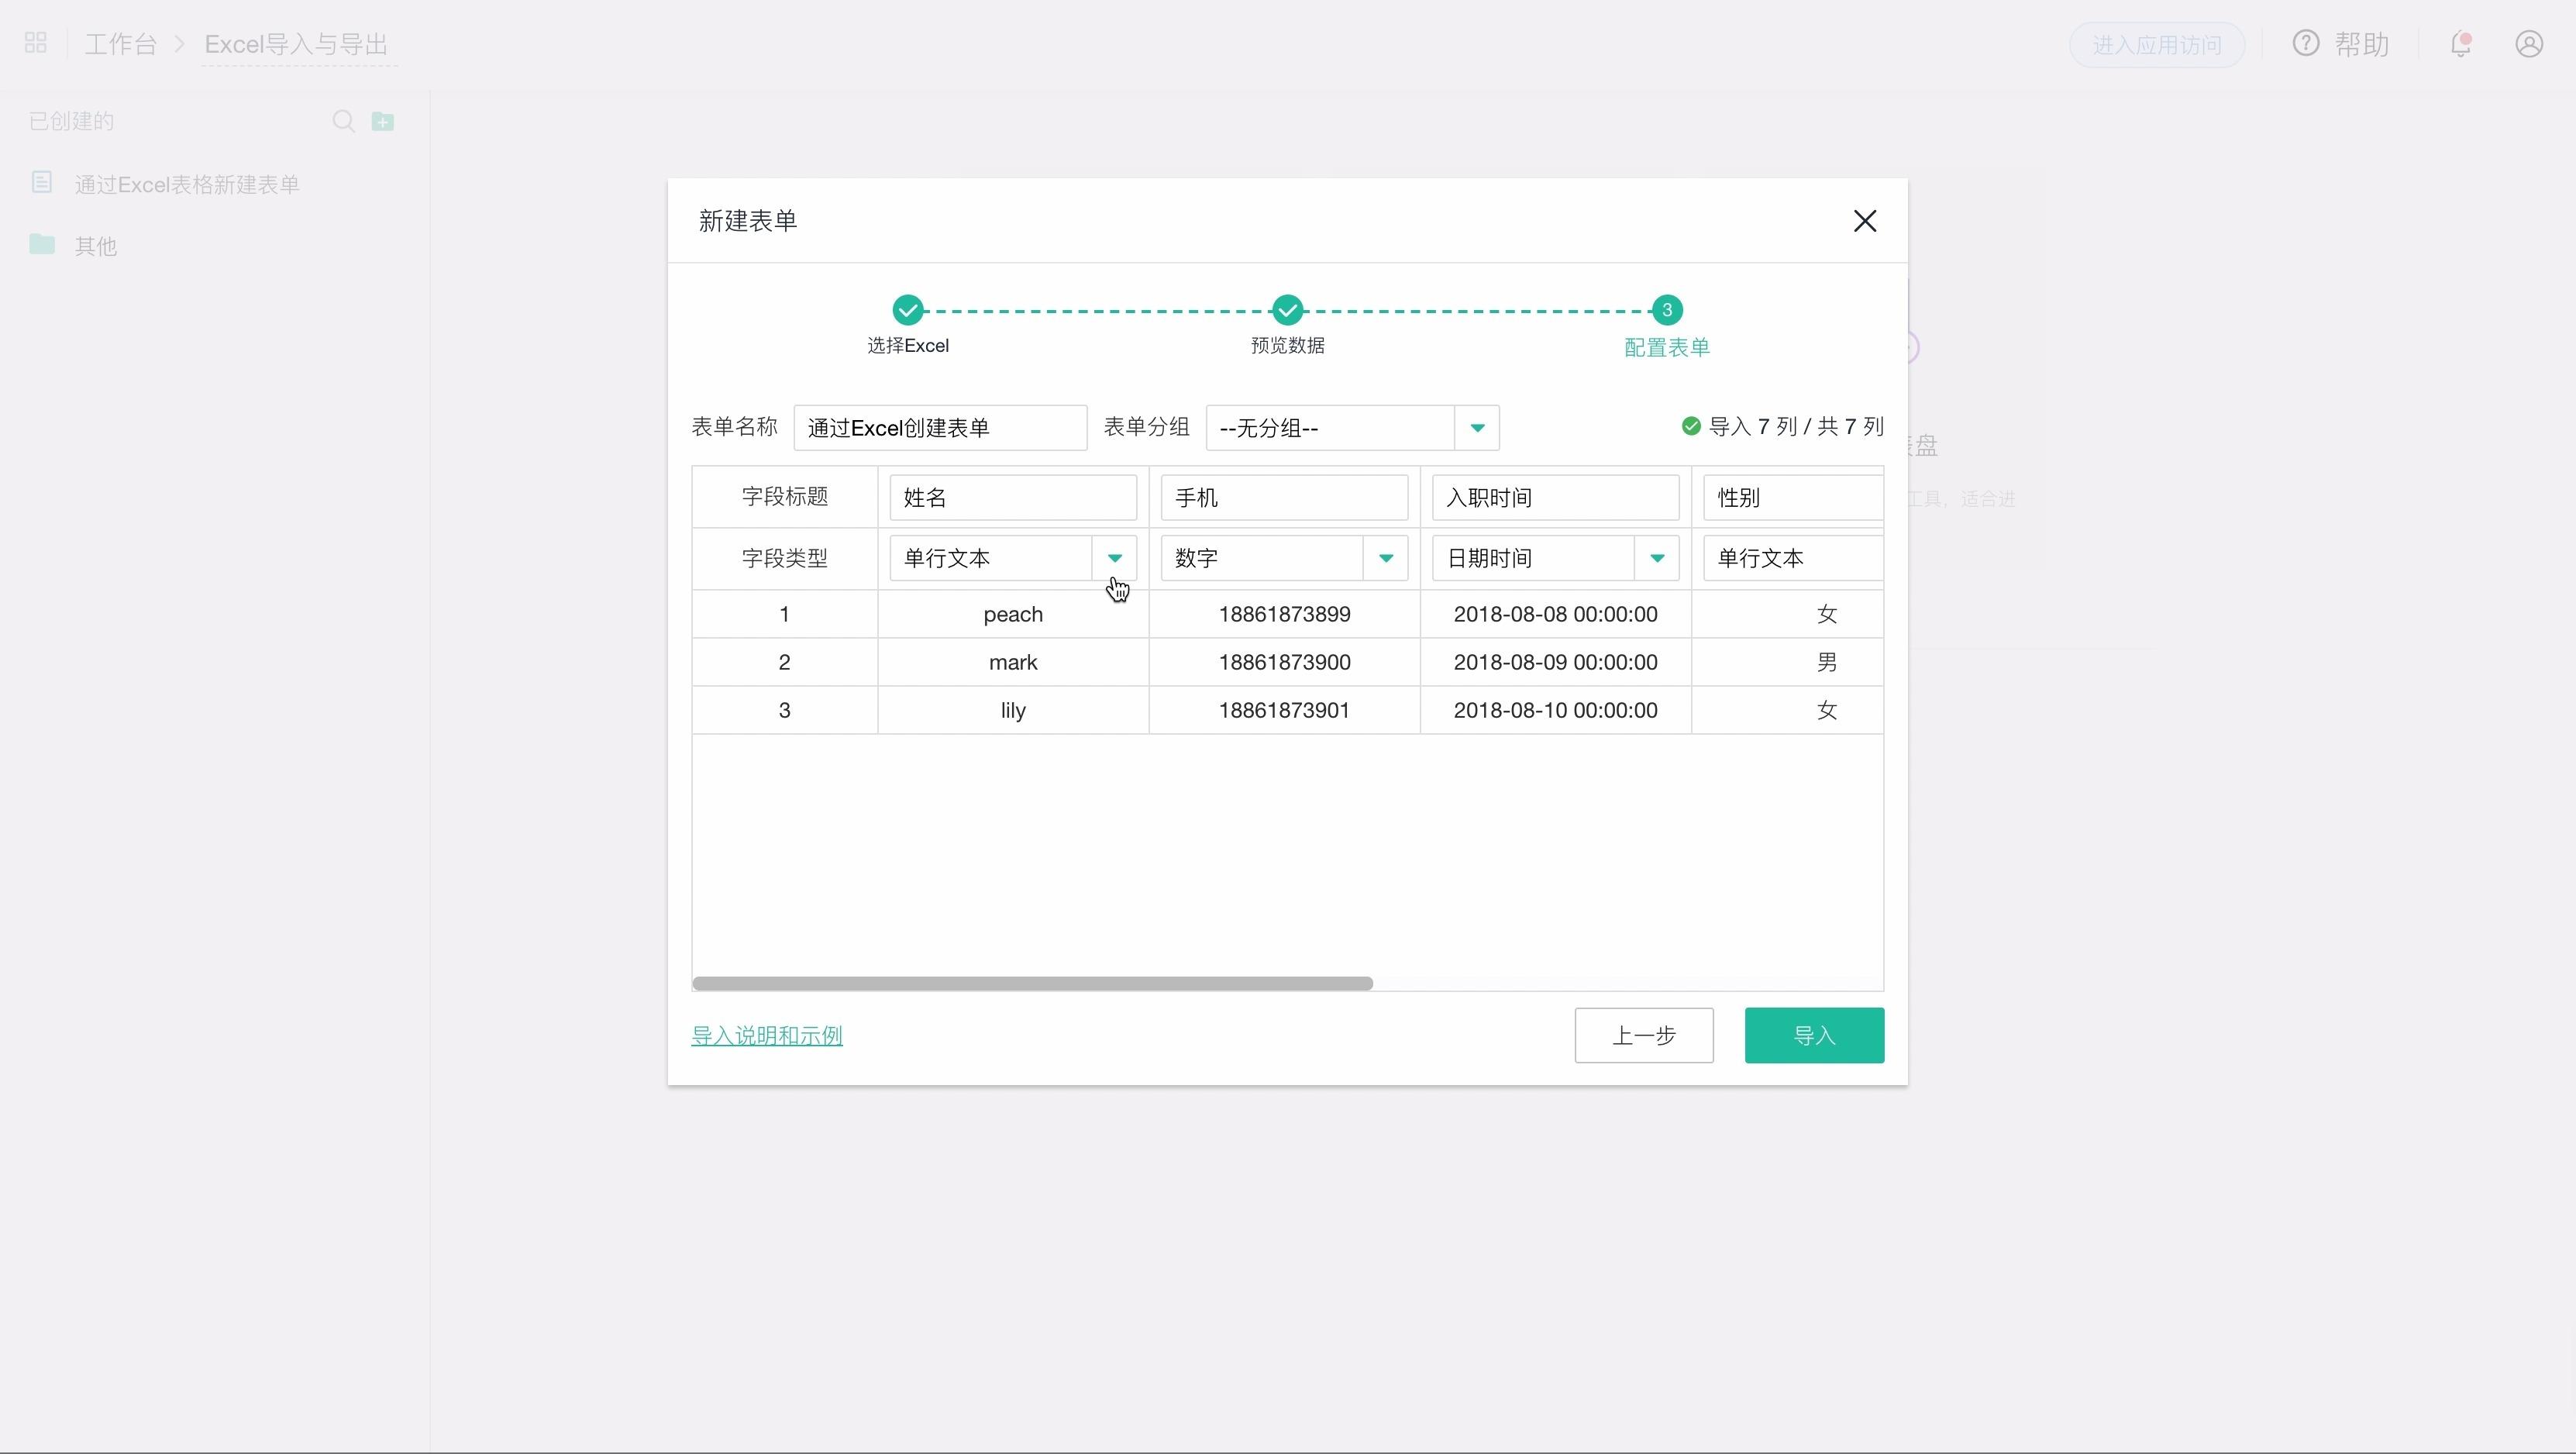
Task: Go to 工作台 breadcrumb
Action: click(120, 44)
